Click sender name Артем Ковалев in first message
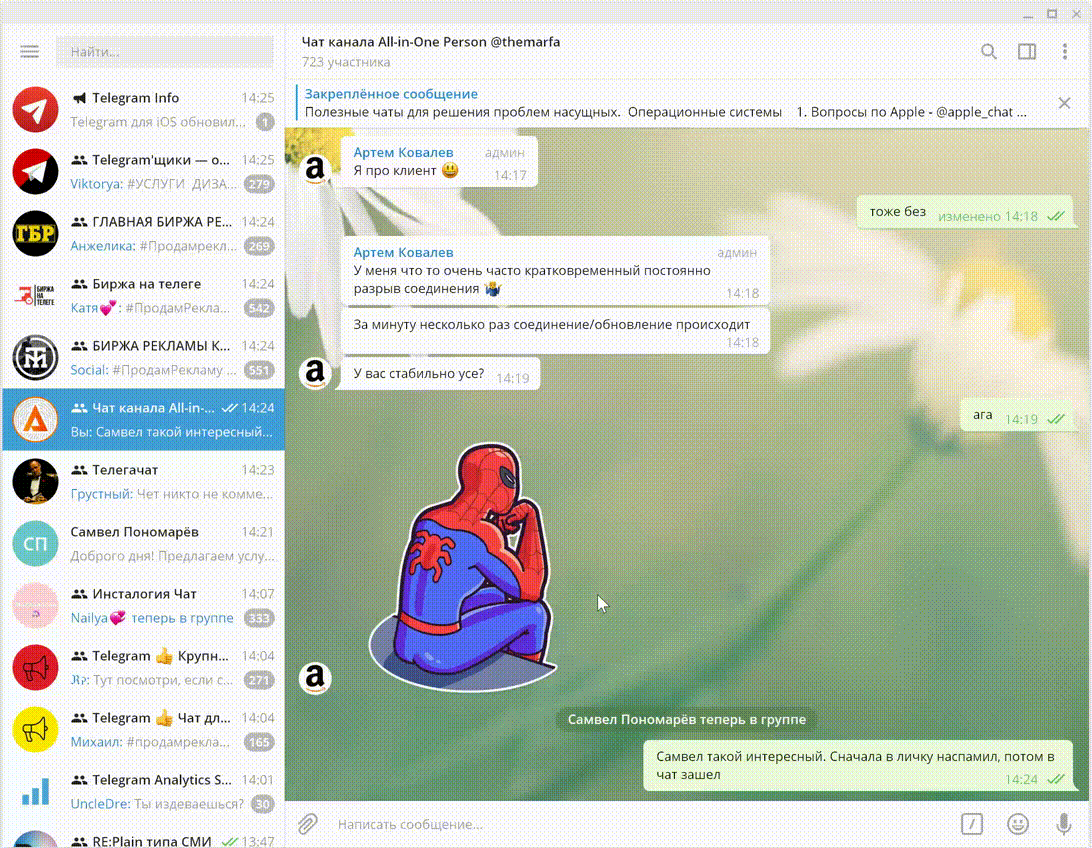The image size is (1092, 848). [403, 152]
